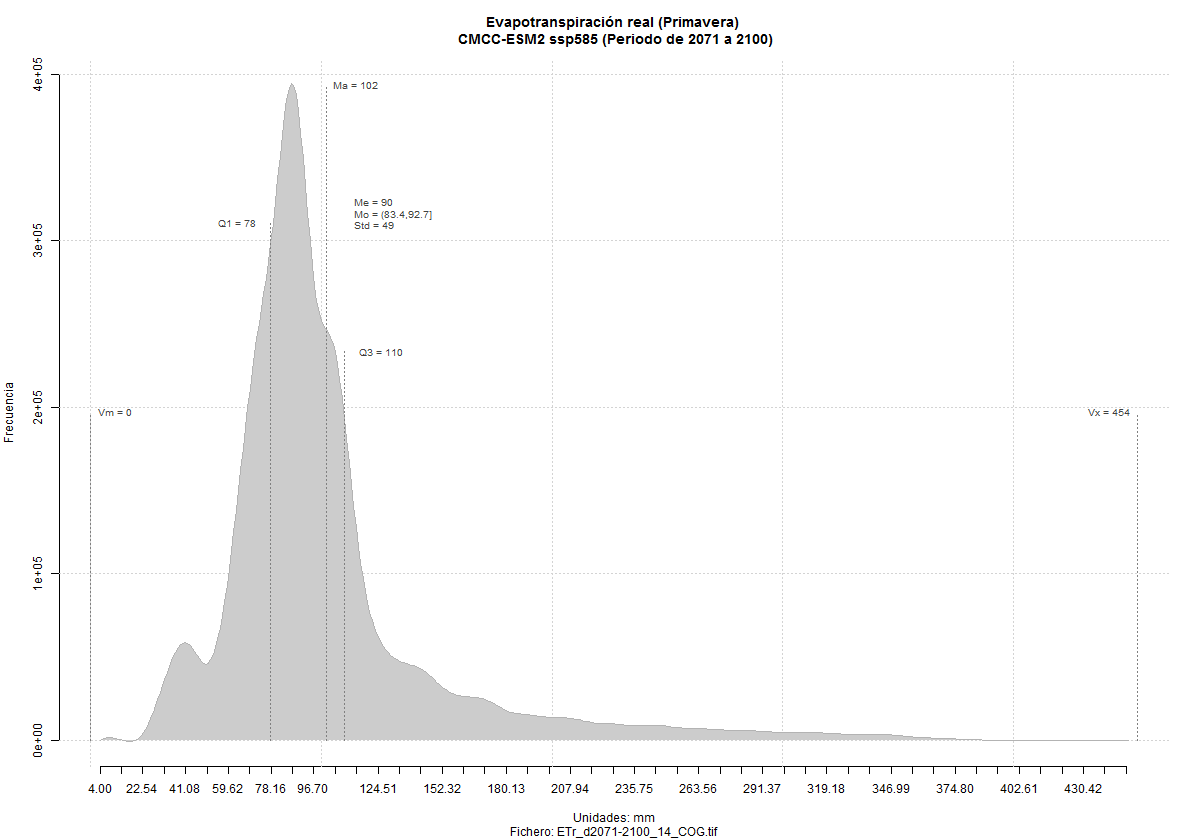Click the x-axis tick label '22.54'

point(141,789)
